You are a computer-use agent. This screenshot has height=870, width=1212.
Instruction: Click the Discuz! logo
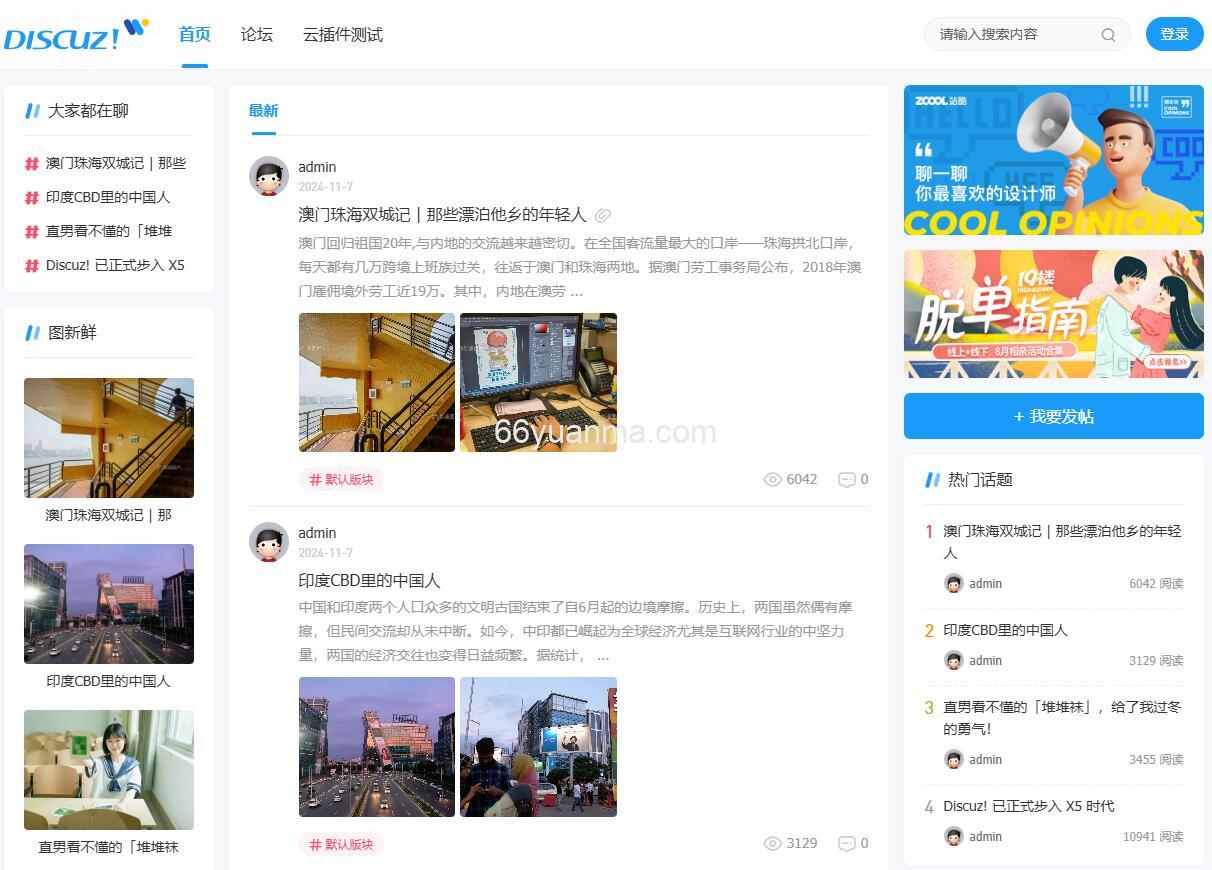pyautogui.click(x=65, y=34)
